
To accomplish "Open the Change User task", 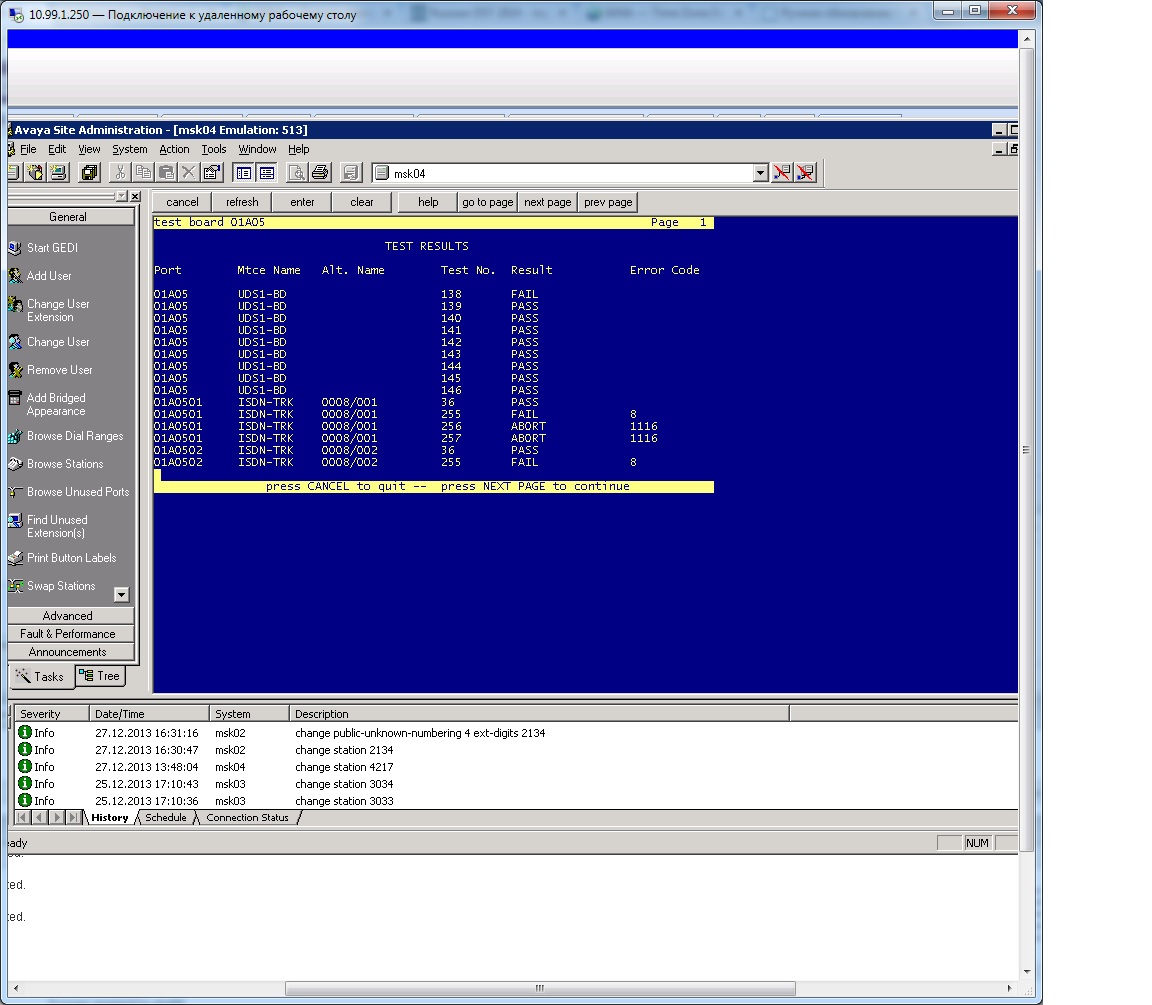I will point(57,342).
